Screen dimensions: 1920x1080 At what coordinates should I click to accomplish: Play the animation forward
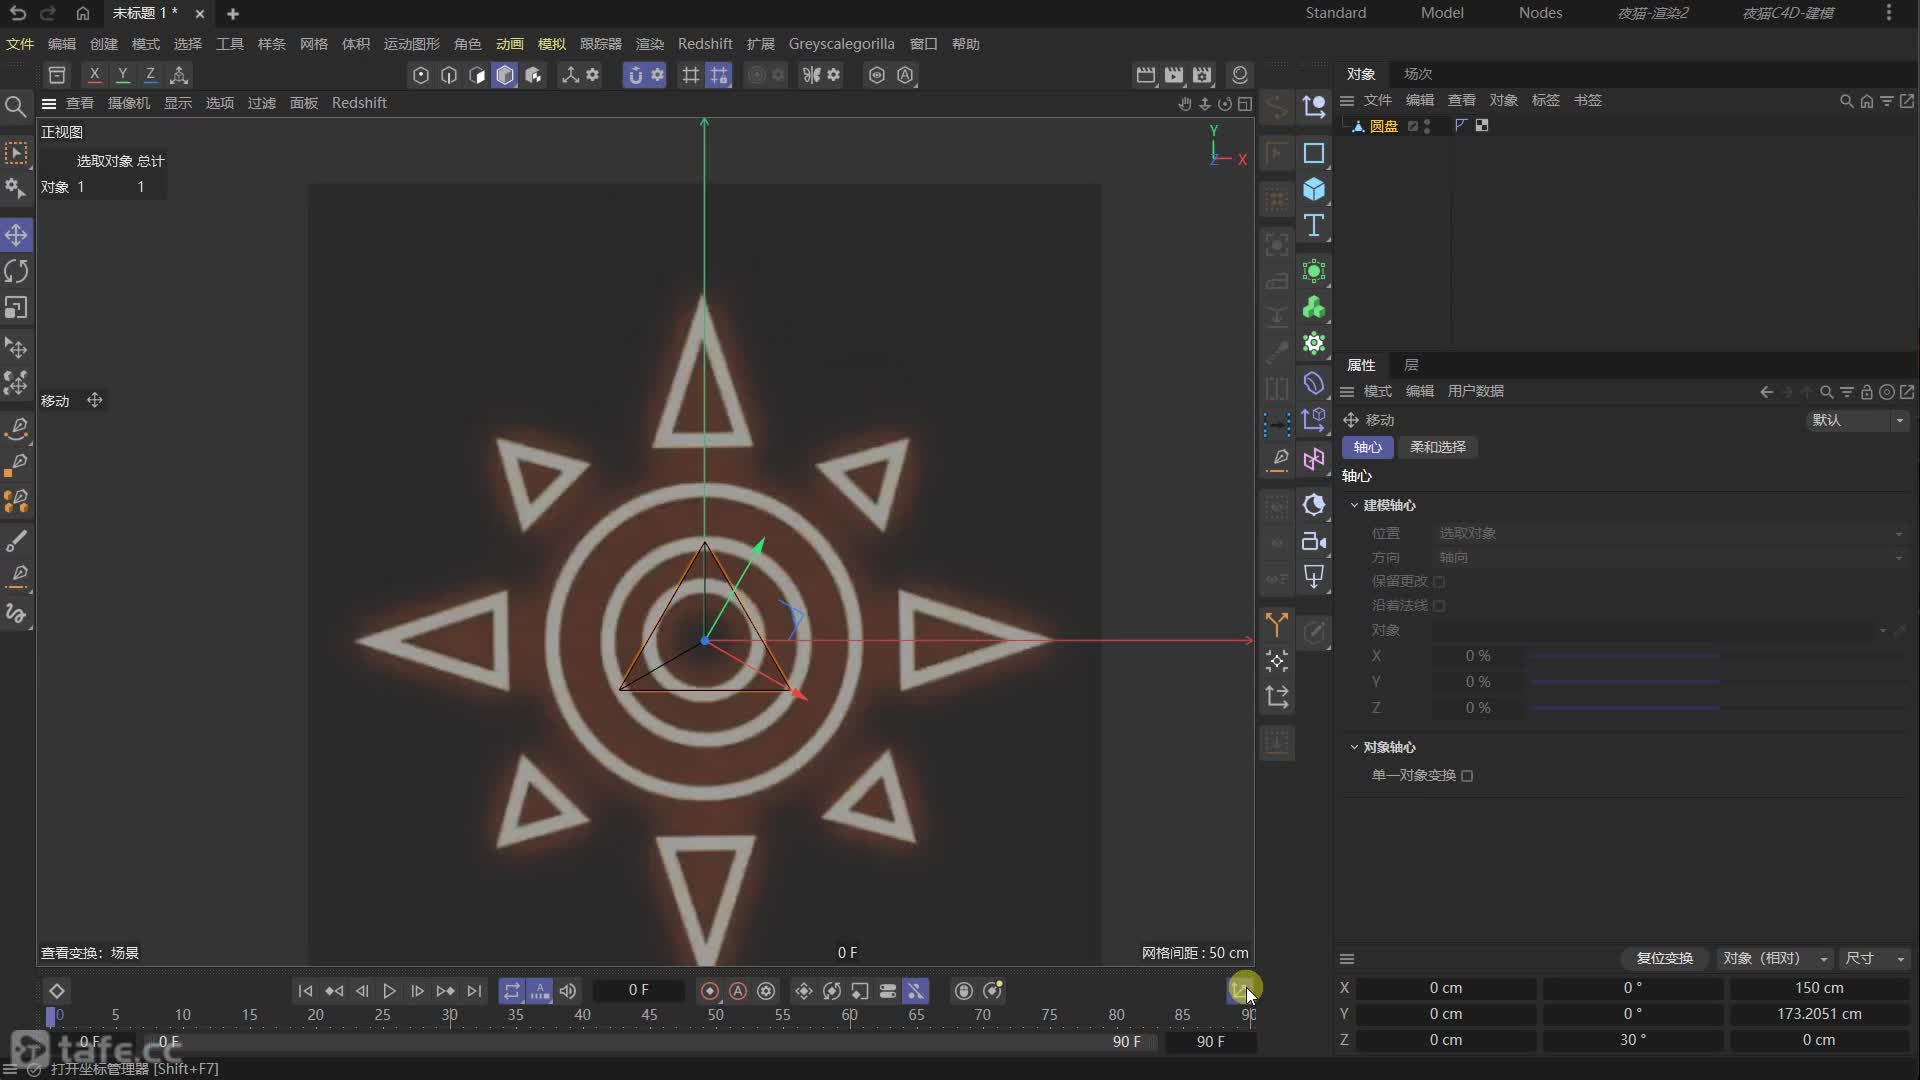click(x=389, y=991)
